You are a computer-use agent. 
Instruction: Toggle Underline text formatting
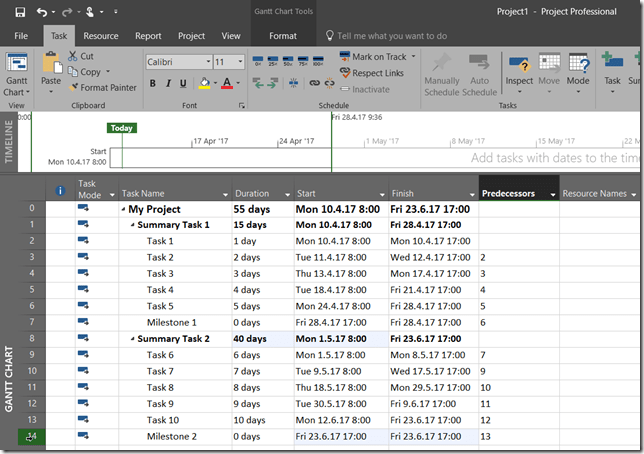coord(184,83)
